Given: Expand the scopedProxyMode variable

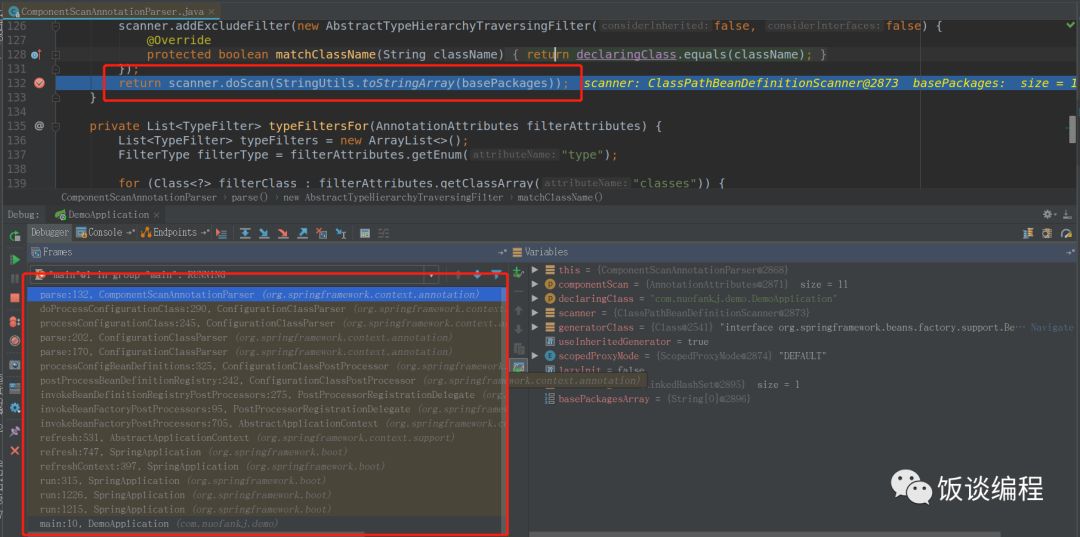Looking at the screenshot, I should click(x=535, y=356).
